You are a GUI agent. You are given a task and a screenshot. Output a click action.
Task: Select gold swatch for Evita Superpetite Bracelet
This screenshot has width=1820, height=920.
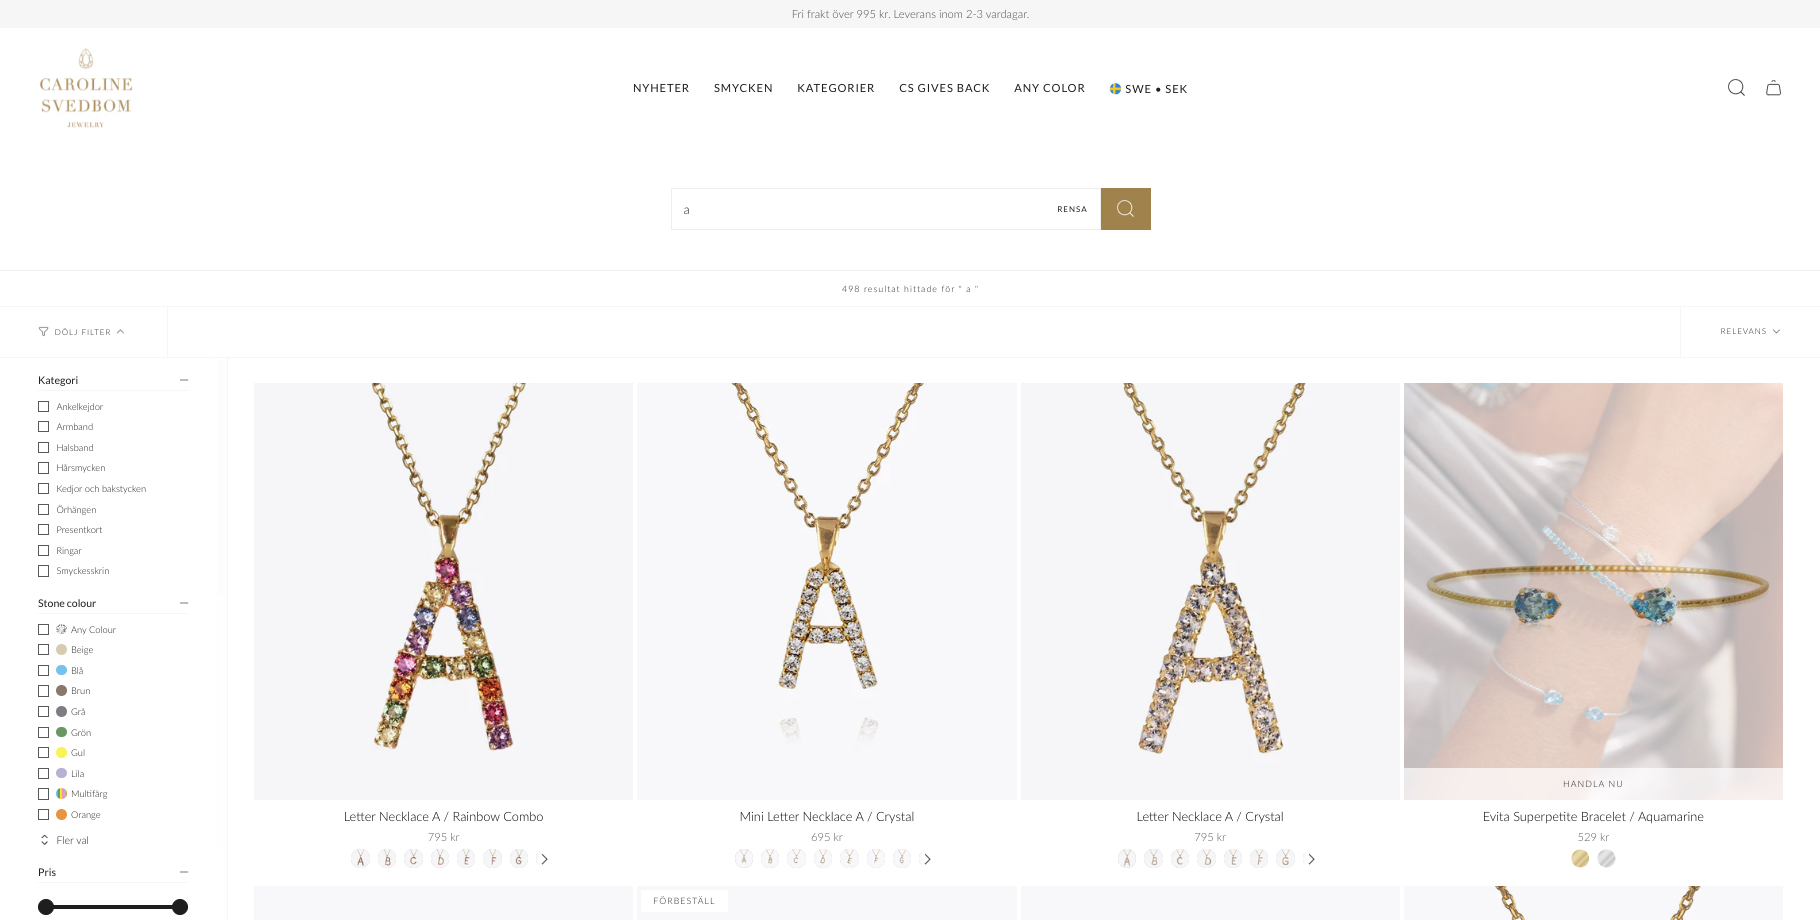click(1580, 859)
